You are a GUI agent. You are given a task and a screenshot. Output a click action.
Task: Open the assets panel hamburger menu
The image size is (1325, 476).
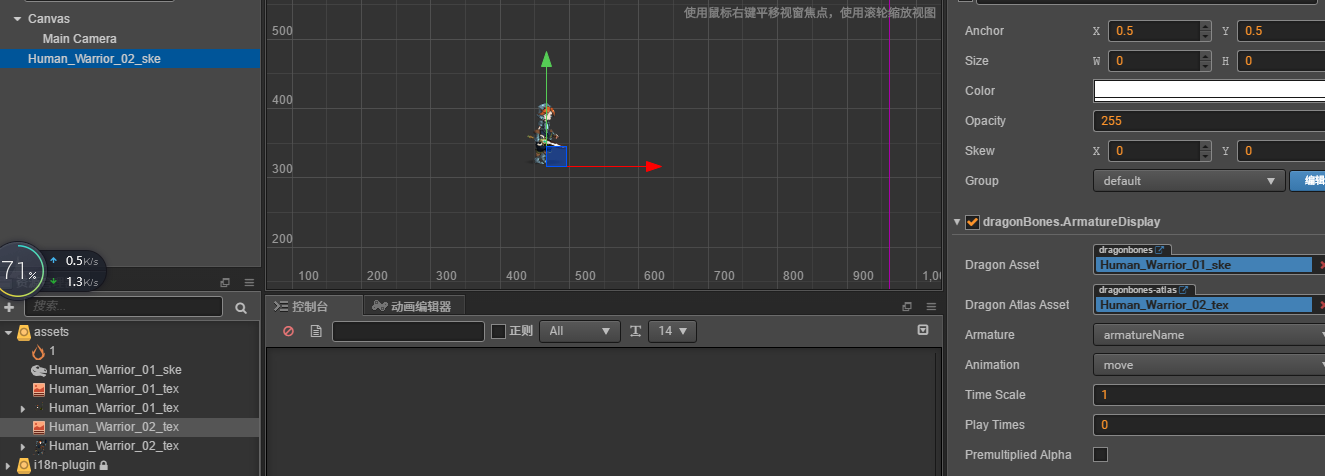(x=249, y=283)
